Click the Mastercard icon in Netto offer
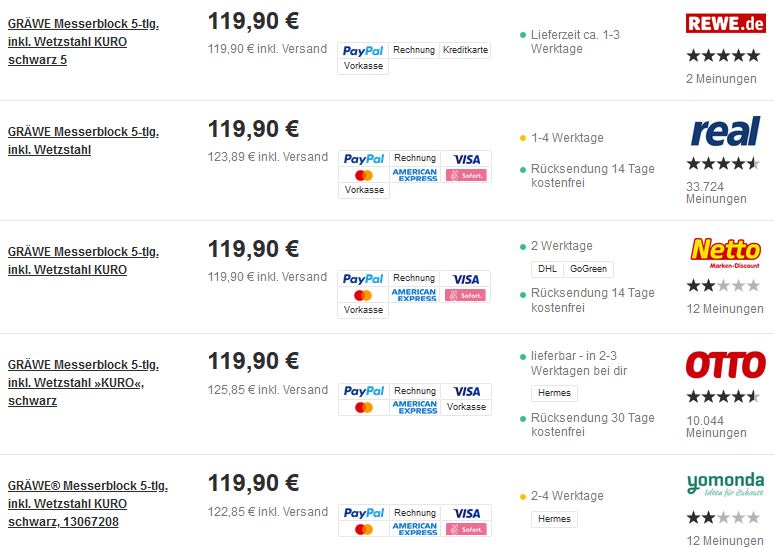774x548 pixels. pos(363,295)
